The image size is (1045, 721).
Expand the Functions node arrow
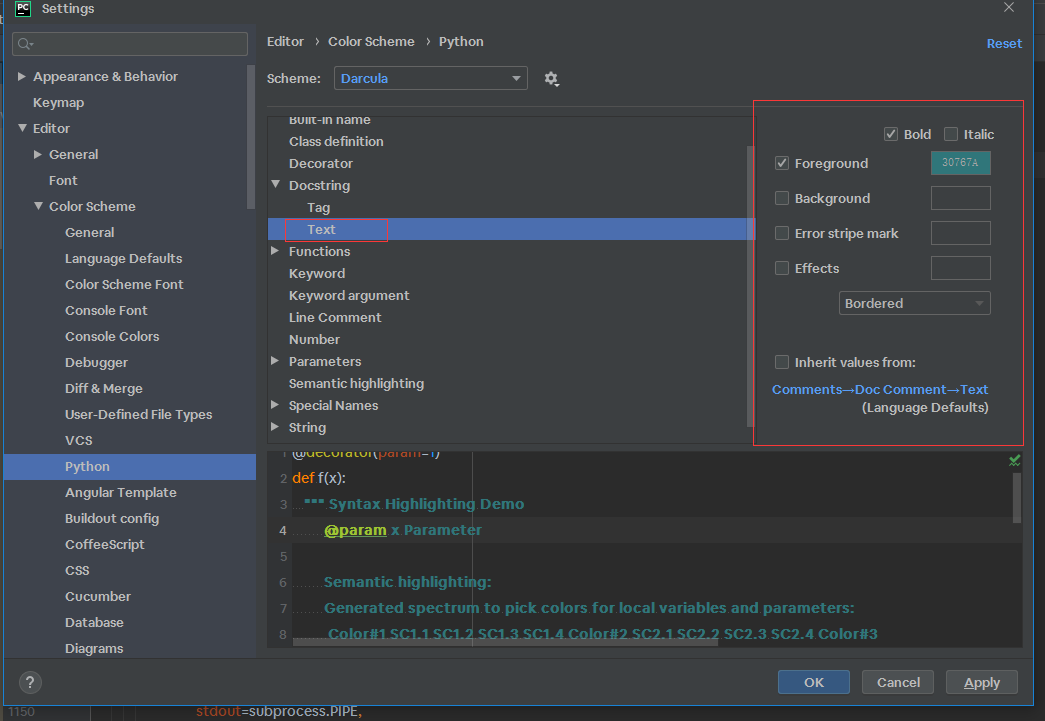pos(275,251)
